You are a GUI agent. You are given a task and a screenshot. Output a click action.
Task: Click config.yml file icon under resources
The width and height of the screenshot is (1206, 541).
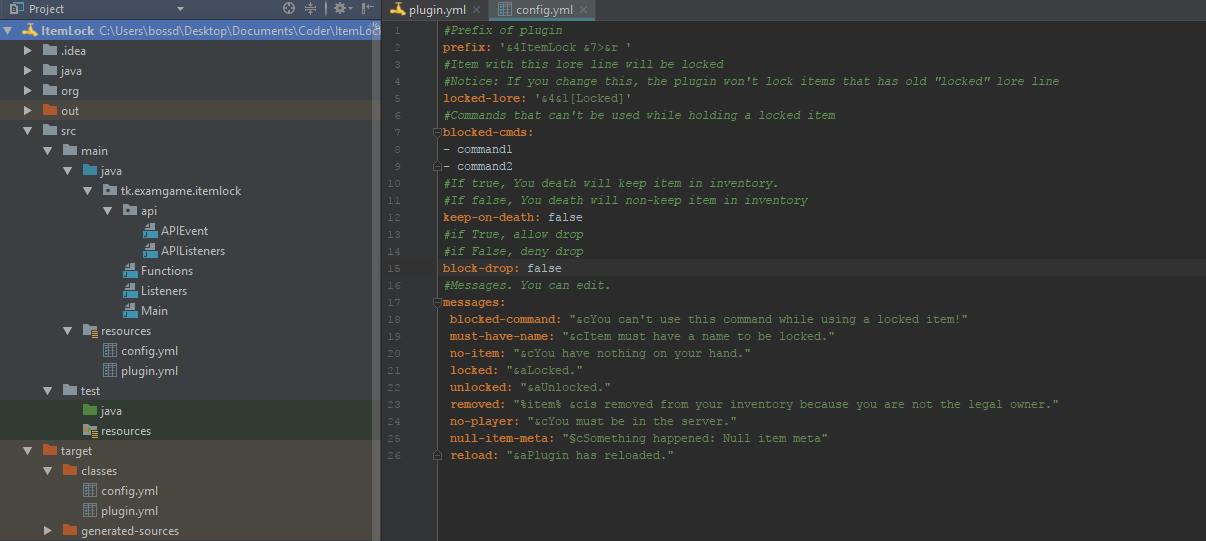(x=110, y=351)
